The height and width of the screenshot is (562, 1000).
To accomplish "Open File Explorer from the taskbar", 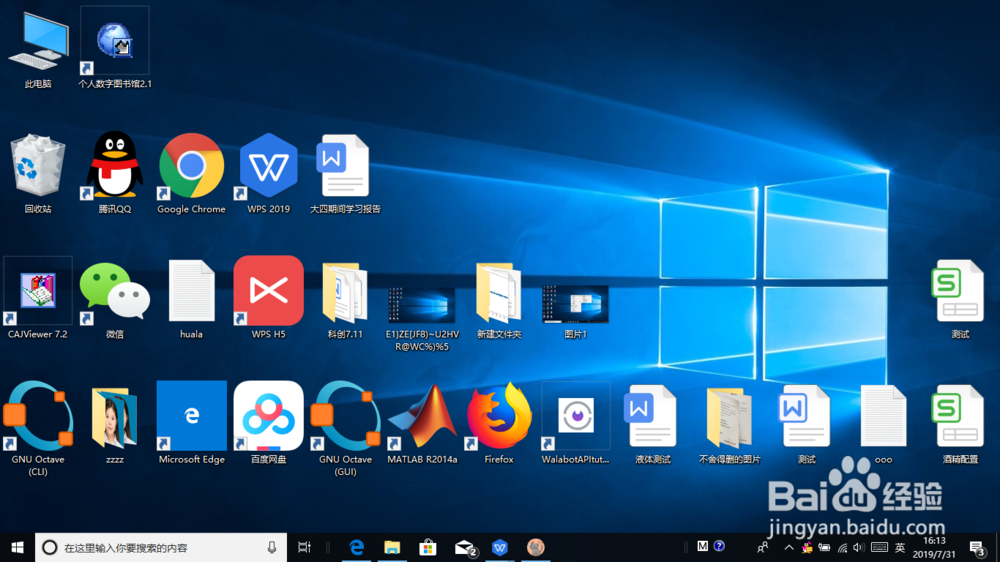I will click(x=392, y=547).
